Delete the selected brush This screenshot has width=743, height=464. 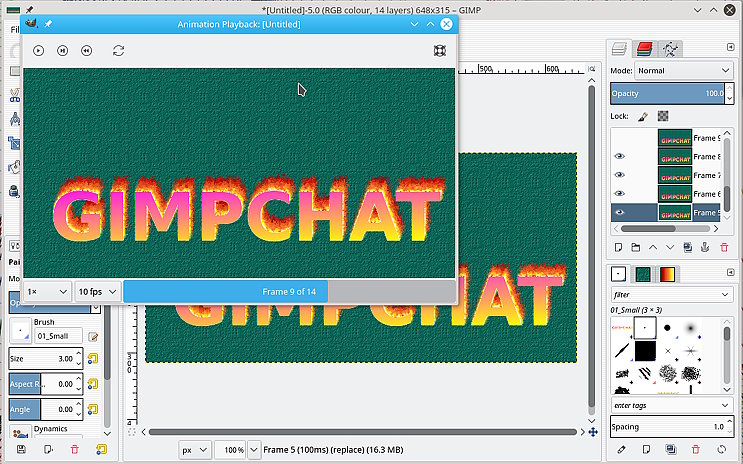(x=695, y=449)
